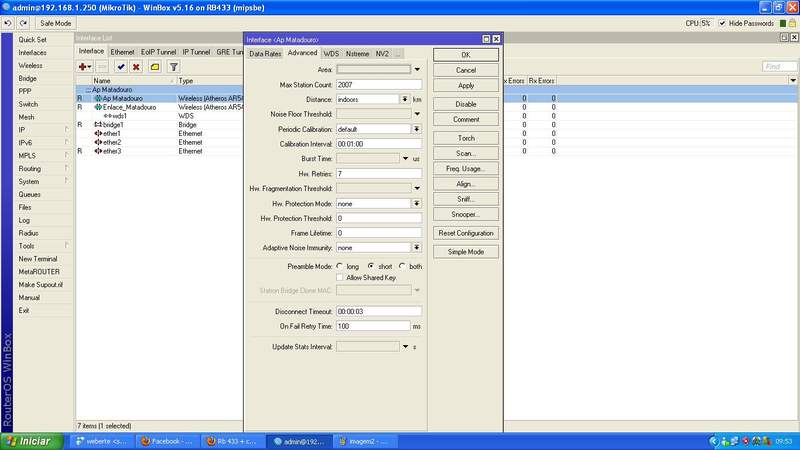Screen dimensions: 800x450
Task: Open the Ethernet tab in Interface List
Action: tap(122, 52)
